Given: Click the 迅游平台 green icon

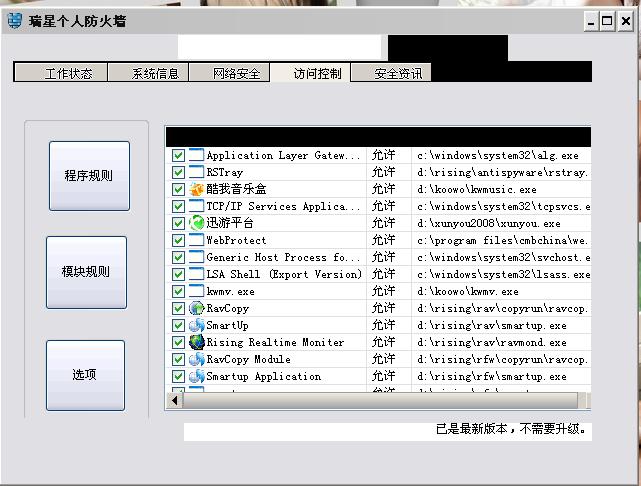Looking at the screenshot, I should click(x=196, y=223).
